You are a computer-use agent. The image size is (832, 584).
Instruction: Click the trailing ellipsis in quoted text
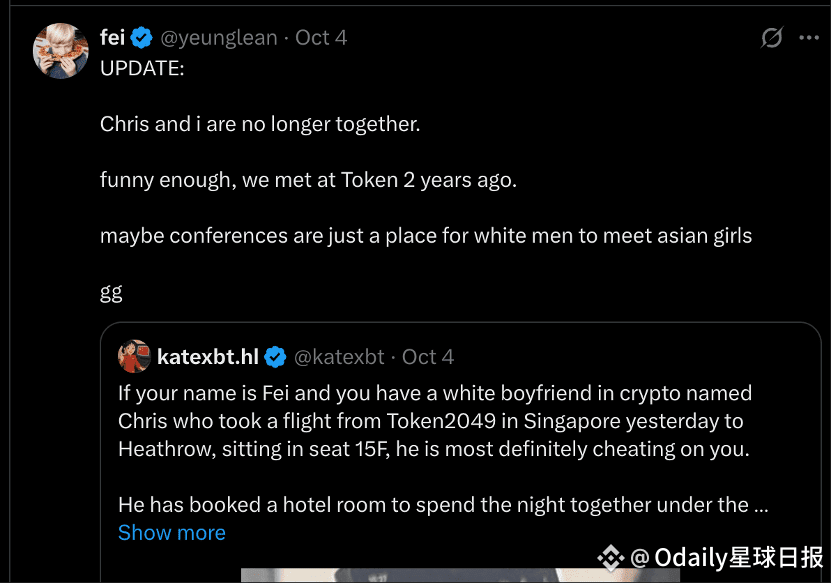[760, 505]
